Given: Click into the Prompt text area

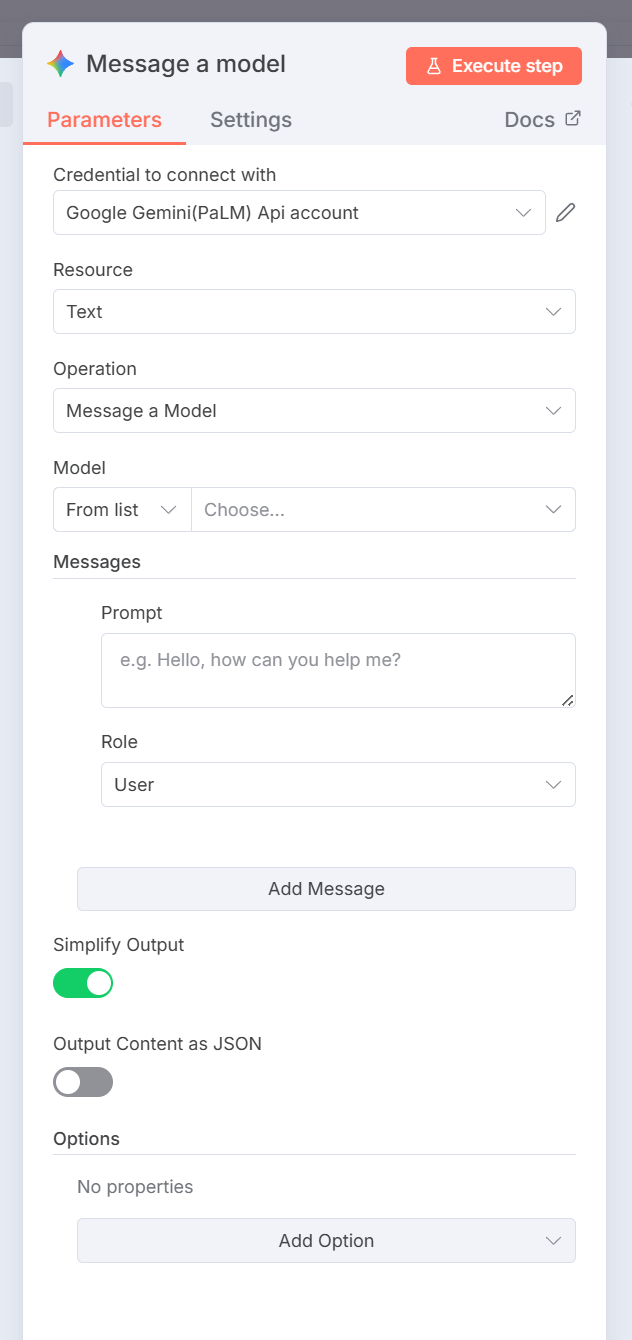Looking at the screenshot, I should 337,670.
